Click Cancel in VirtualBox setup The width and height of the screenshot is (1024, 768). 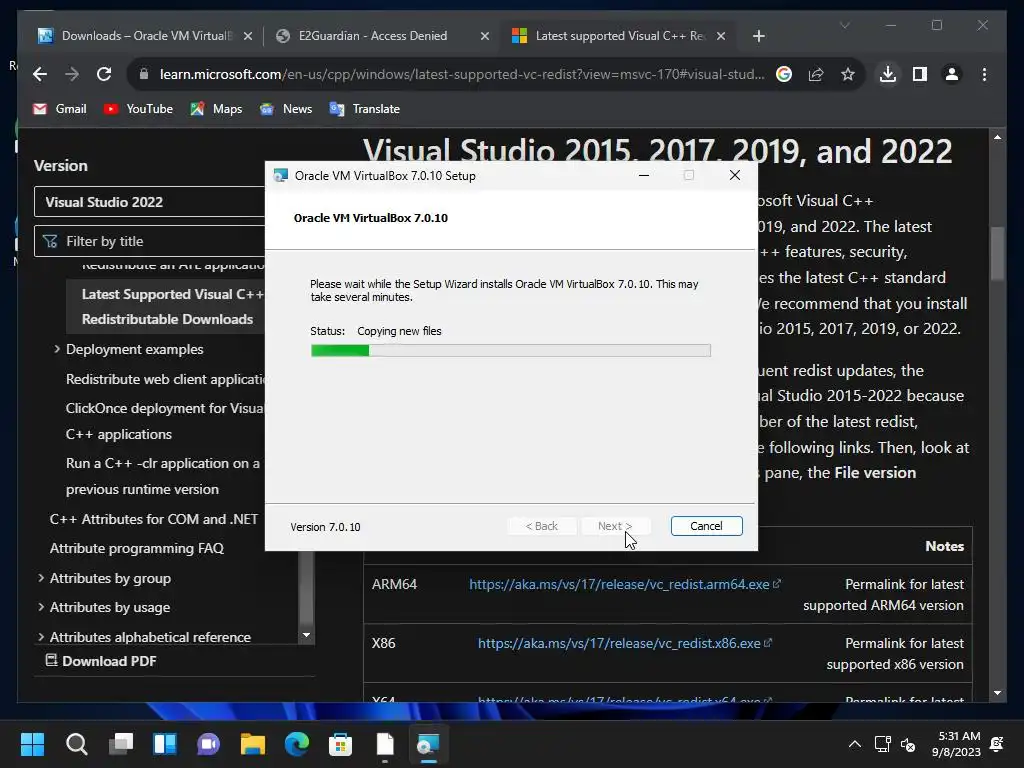click(706, 526)
